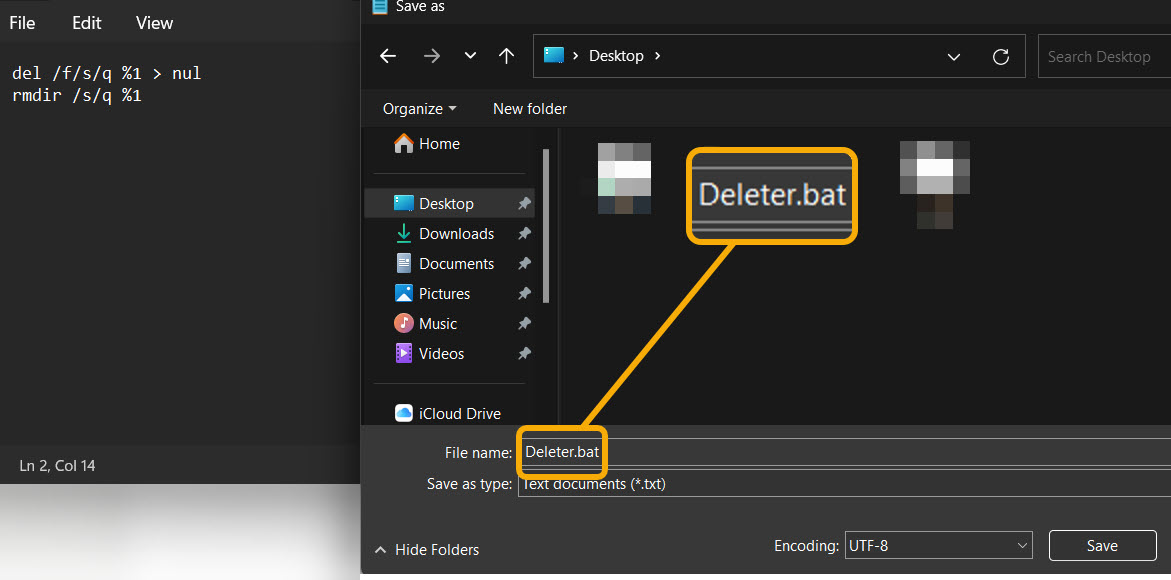Click the Save button
Image resolution: width=1171 pixels, height=580 pixels.
click(x=1102, y=545)
